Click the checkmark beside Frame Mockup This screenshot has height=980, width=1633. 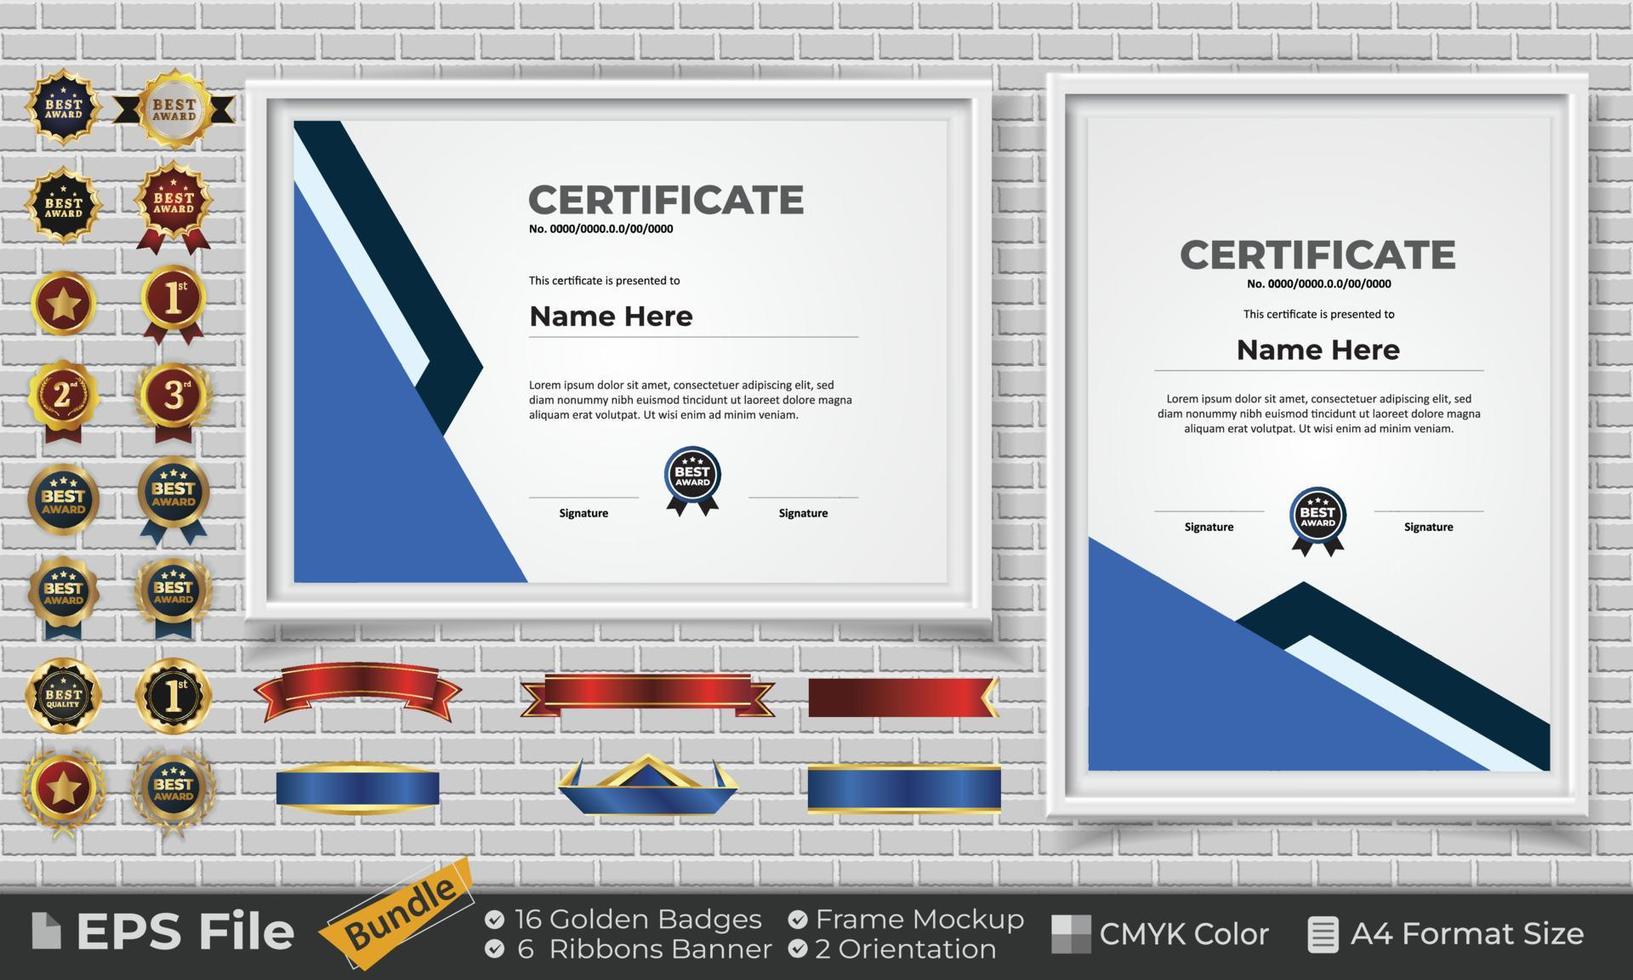coord(797,919)
